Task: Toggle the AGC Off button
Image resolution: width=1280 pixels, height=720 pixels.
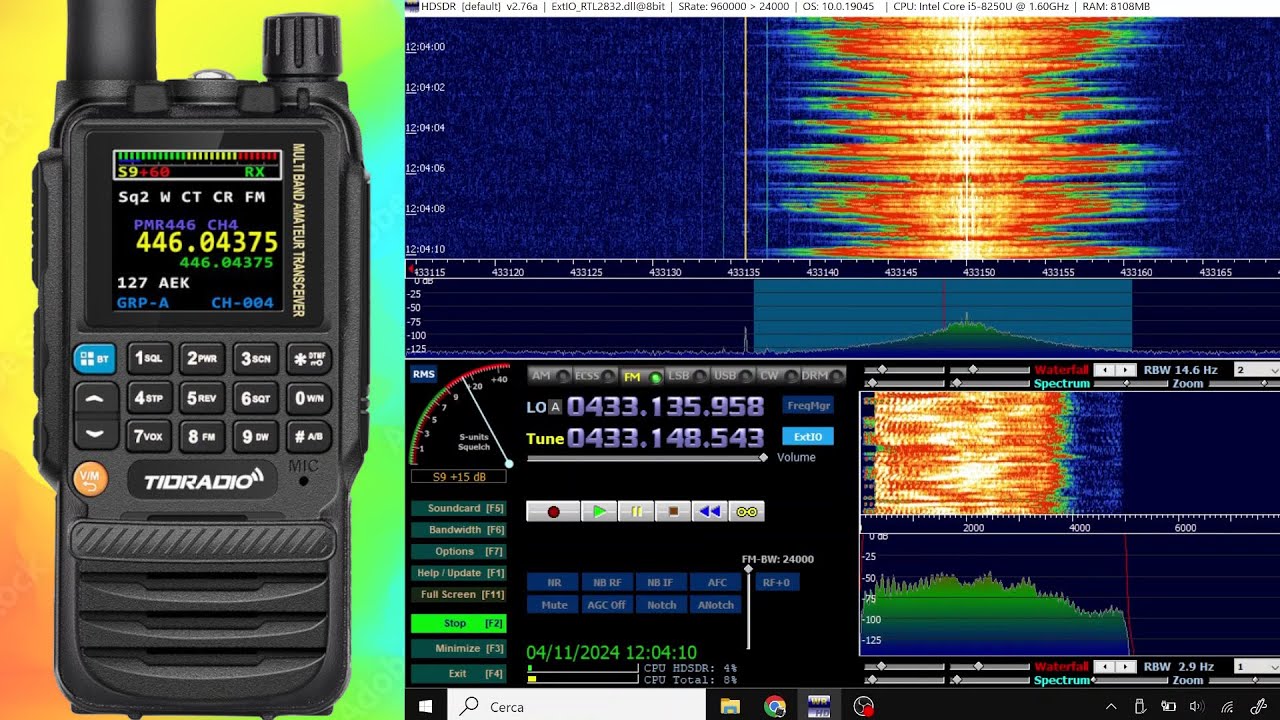Action: coord(607,604)
